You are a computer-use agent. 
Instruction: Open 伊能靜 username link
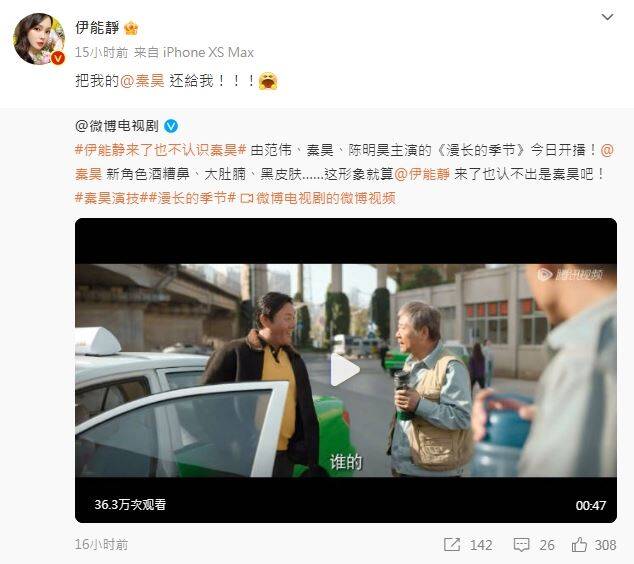[x=97, y=27]
